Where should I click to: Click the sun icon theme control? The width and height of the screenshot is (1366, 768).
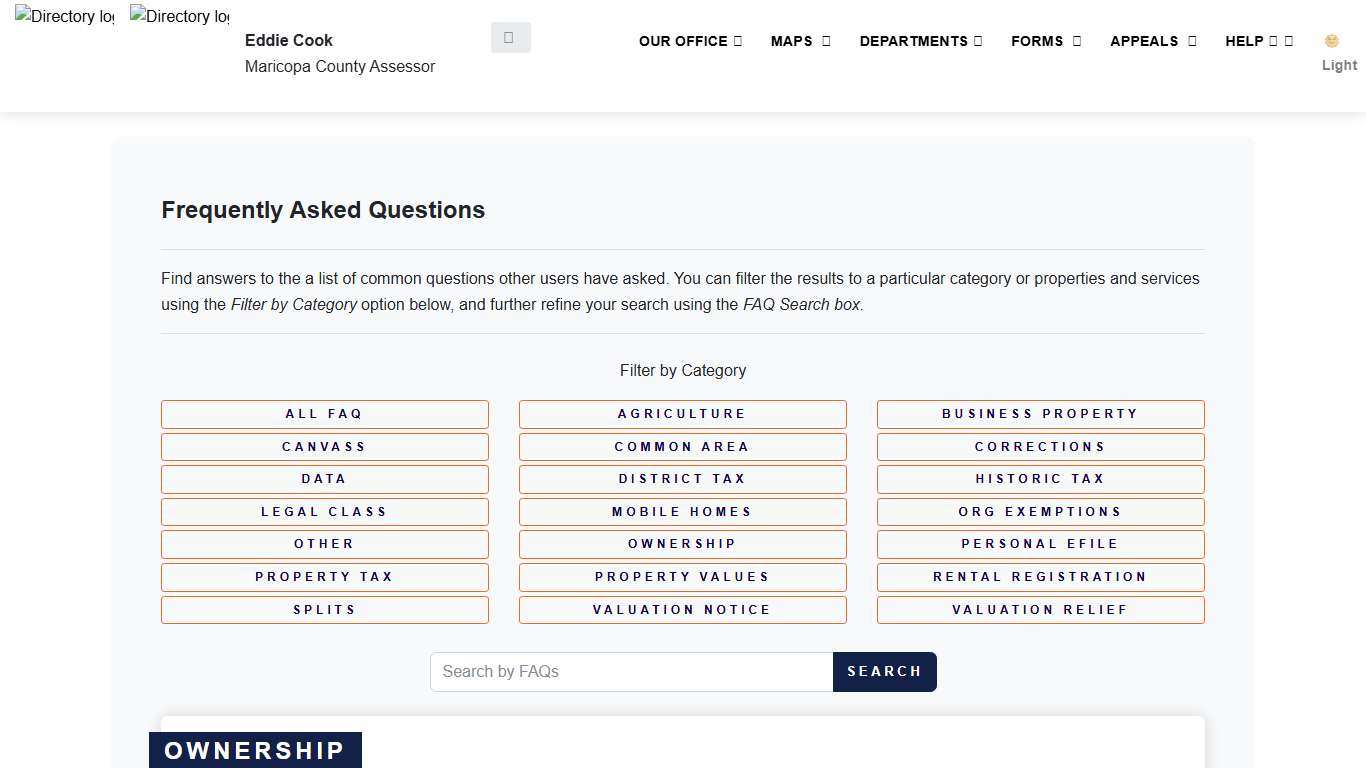[x=1331, y=41]
